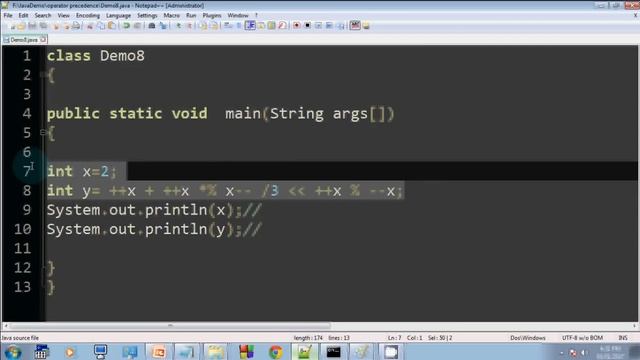
Task: Click the ABC spell-check plugin icon
Action: point(355,26)
